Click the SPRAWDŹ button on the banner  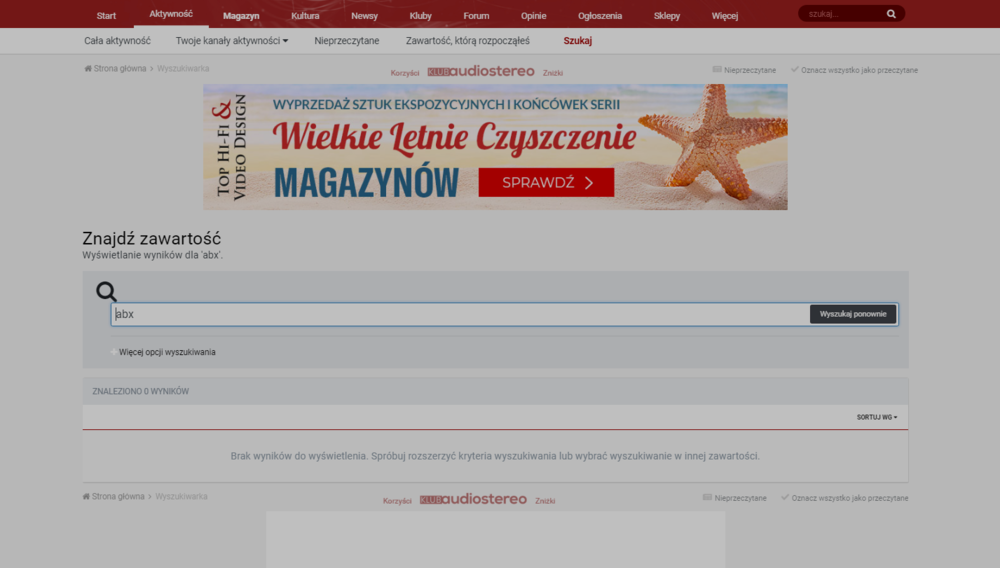pyautogui.click(x=547, y=182)
